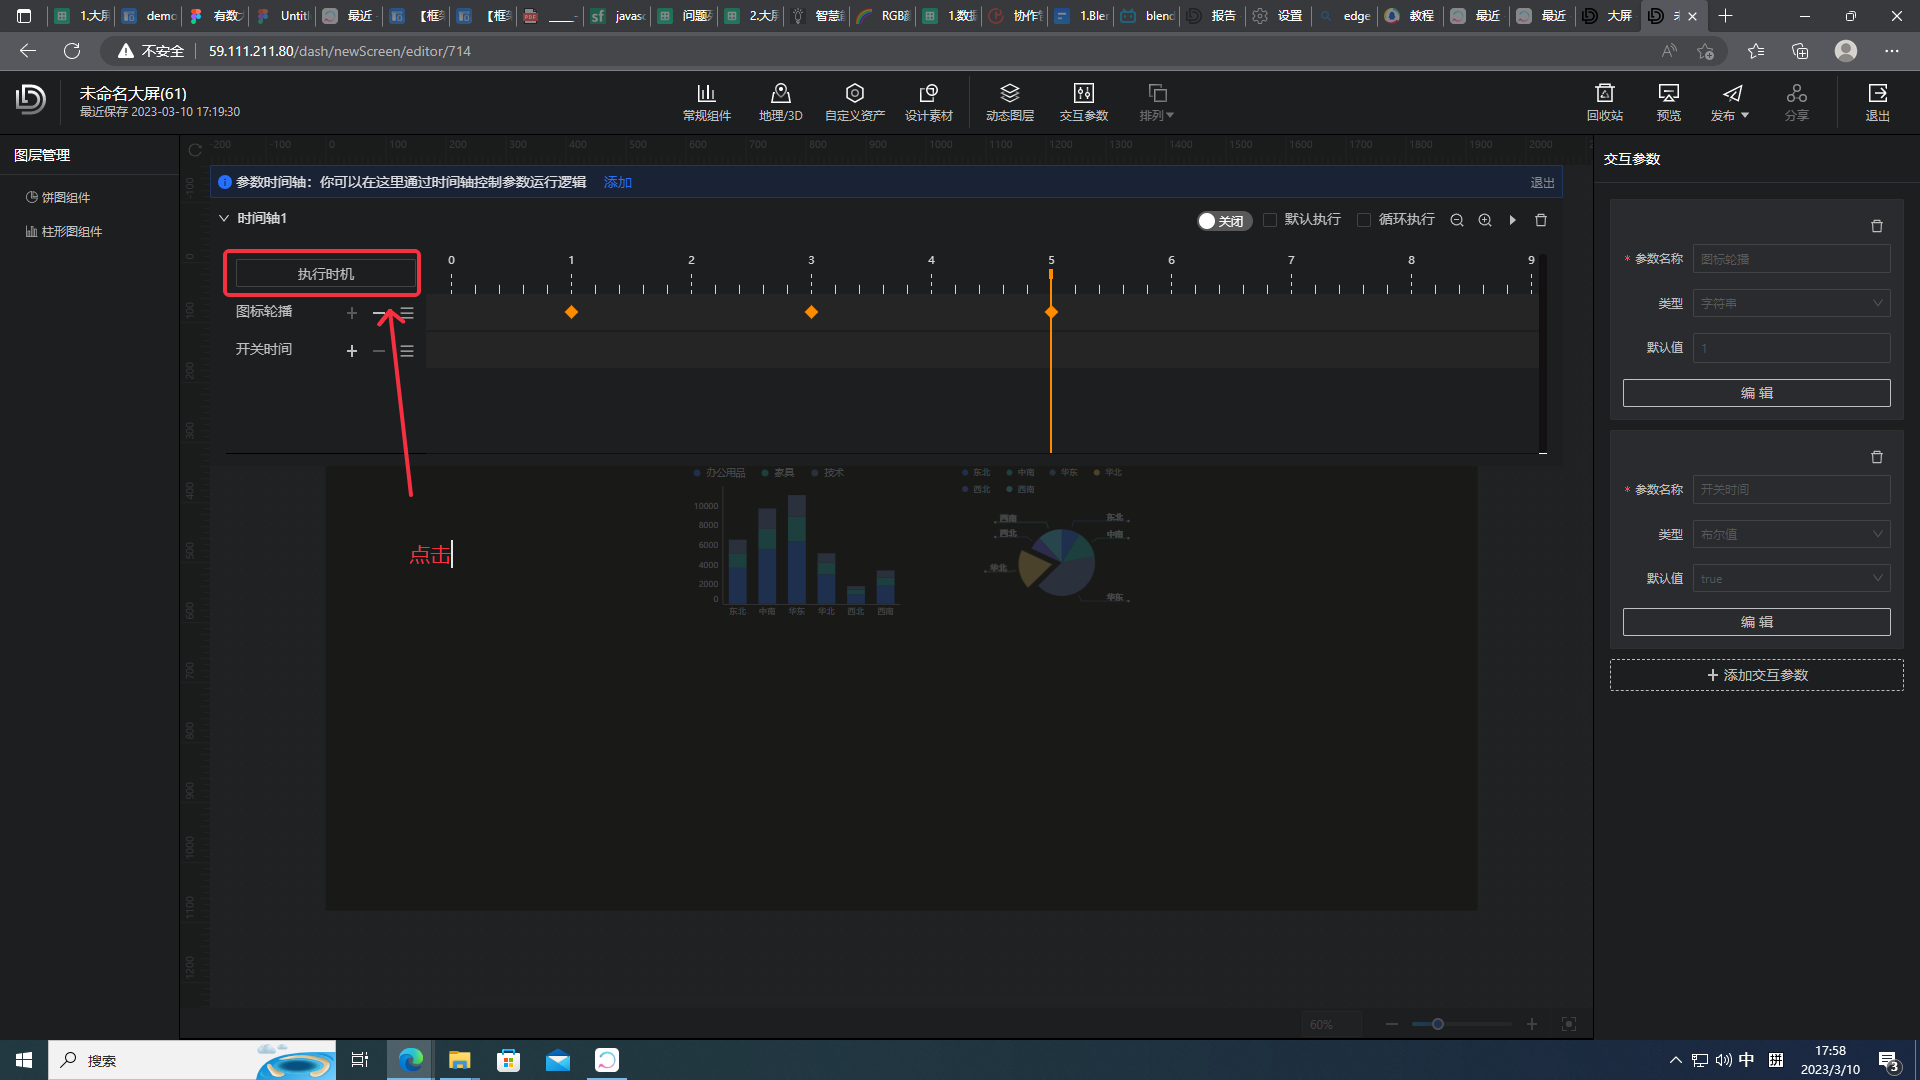The image size is (1920, 1080).
Task: Add keyframe to 图标轮播 row
Action: pos(351,313)
